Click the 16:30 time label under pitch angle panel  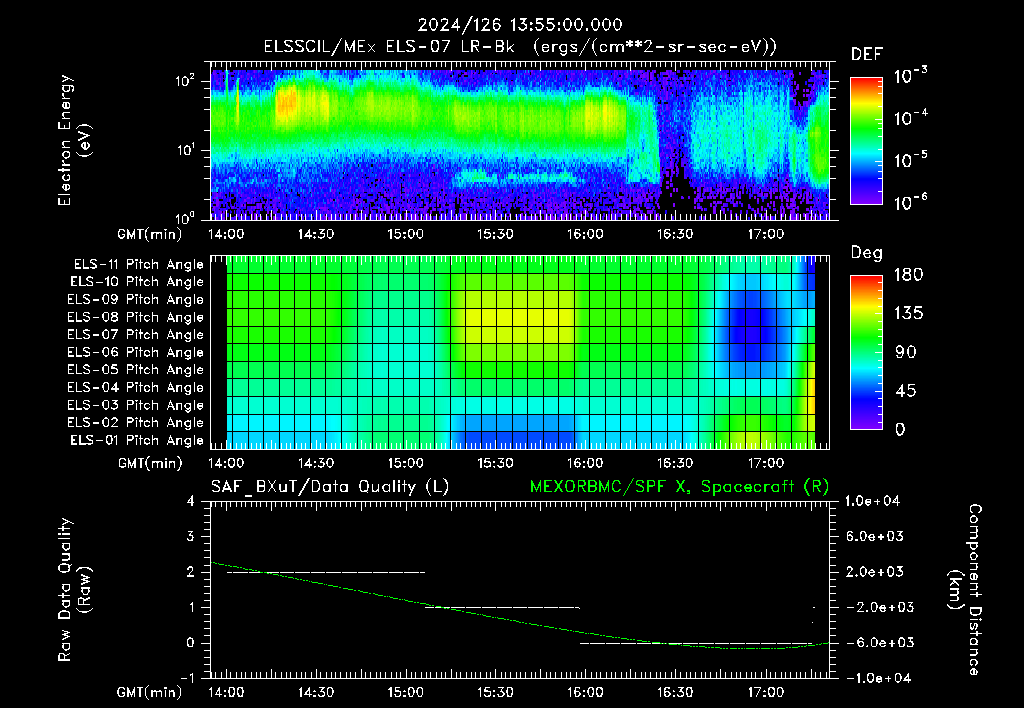click(675, 463)
